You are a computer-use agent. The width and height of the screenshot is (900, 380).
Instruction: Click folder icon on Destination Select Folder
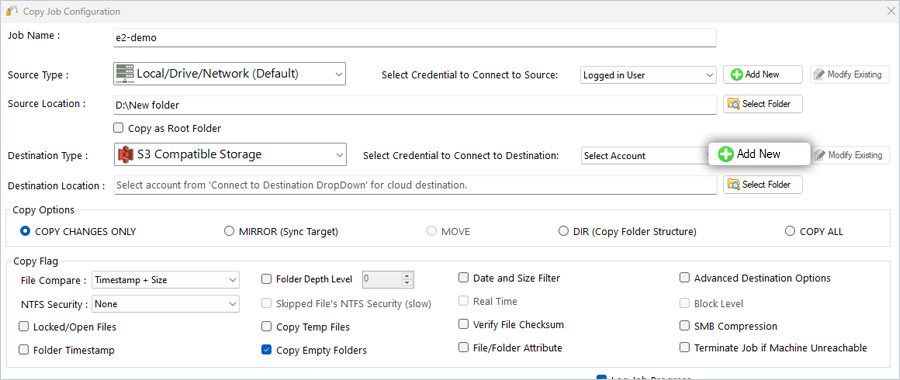click(x=734, y=185)
